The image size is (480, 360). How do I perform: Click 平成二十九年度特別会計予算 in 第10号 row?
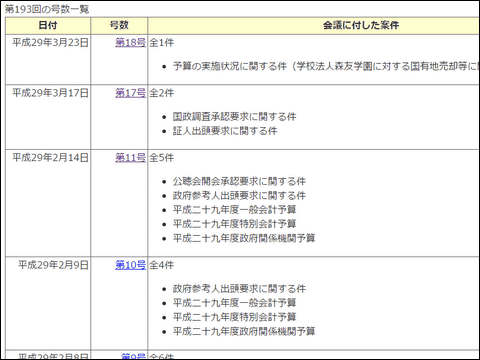point(234,317)
